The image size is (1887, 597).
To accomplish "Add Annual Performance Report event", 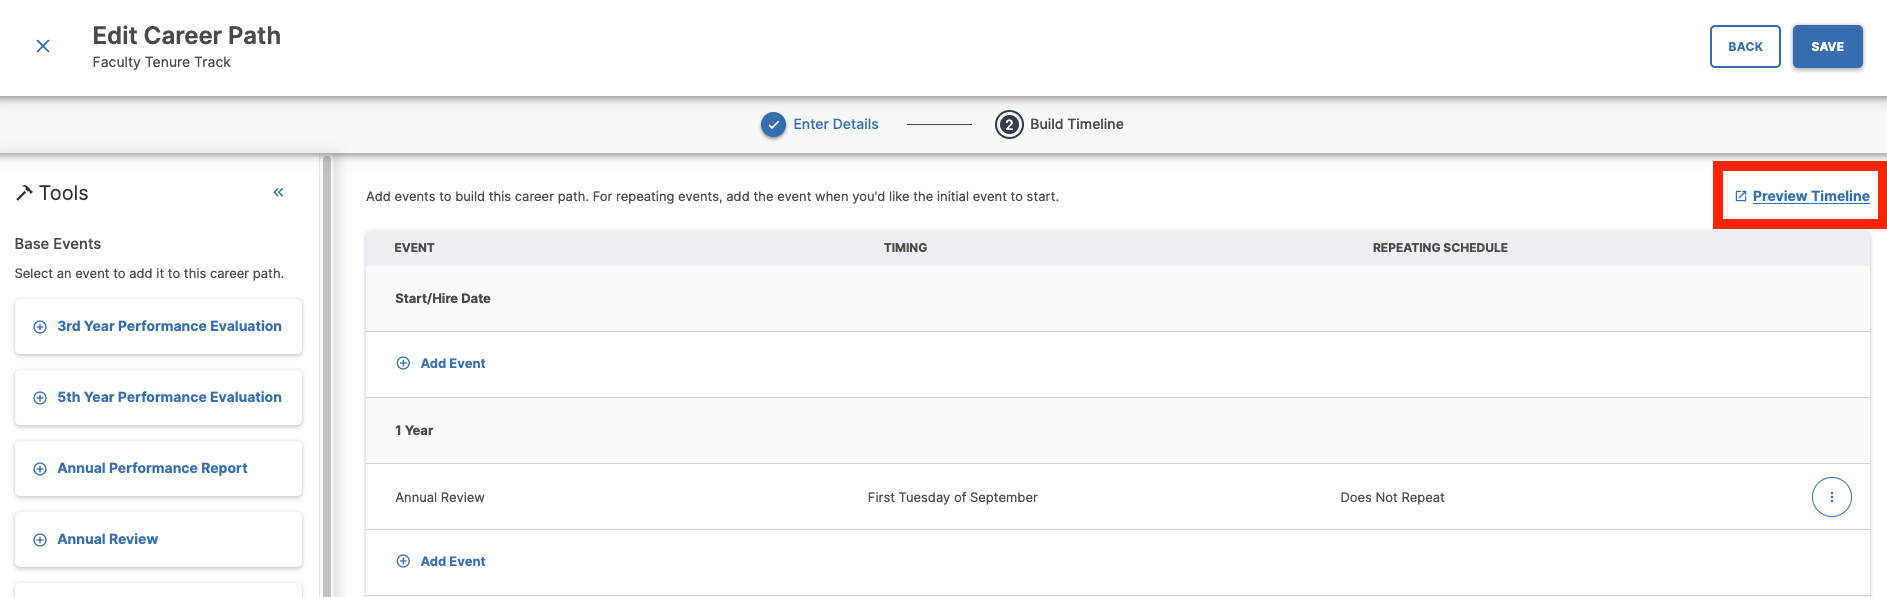I will pos(158,468).
